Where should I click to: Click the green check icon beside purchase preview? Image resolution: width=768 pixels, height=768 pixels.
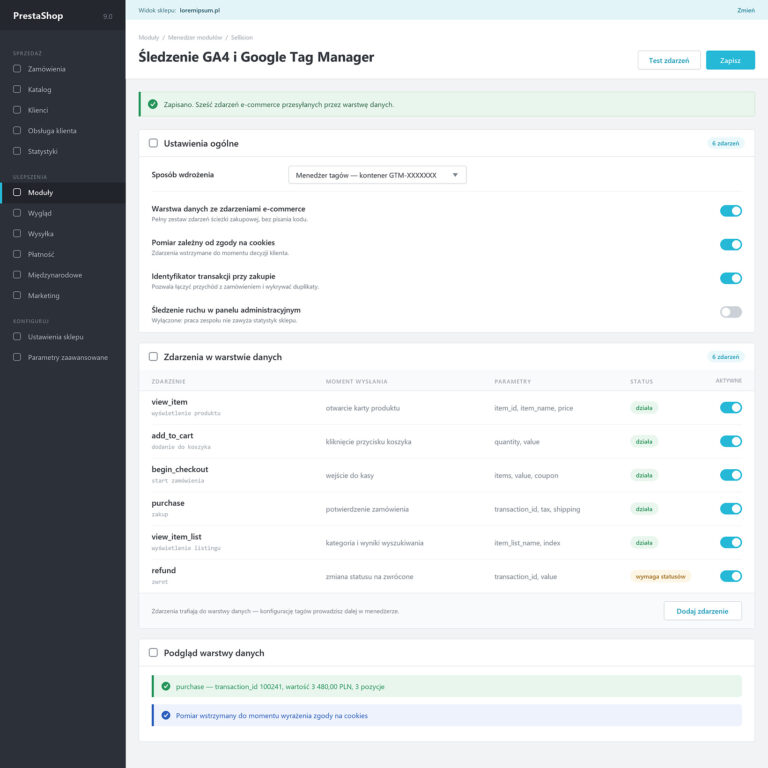(x=166, y=686)
